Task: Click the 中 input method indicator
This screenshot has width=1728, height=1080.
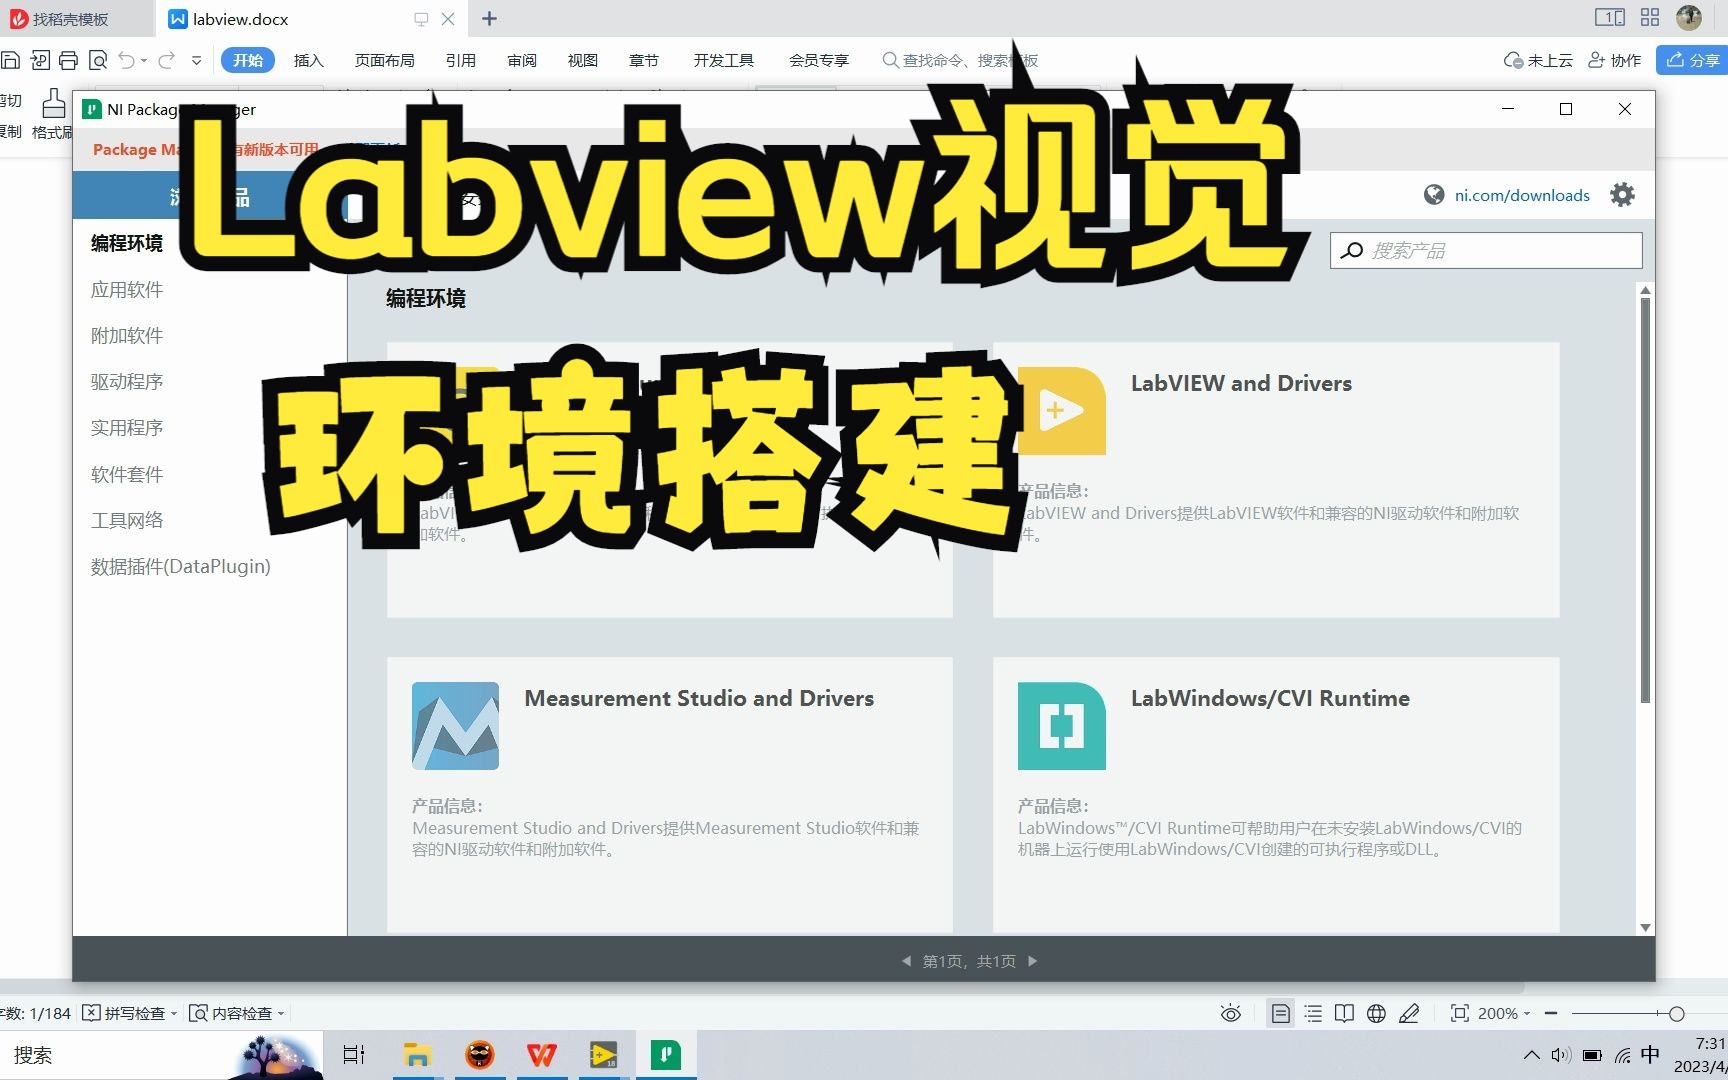Action: (x=1650, y=1055)
